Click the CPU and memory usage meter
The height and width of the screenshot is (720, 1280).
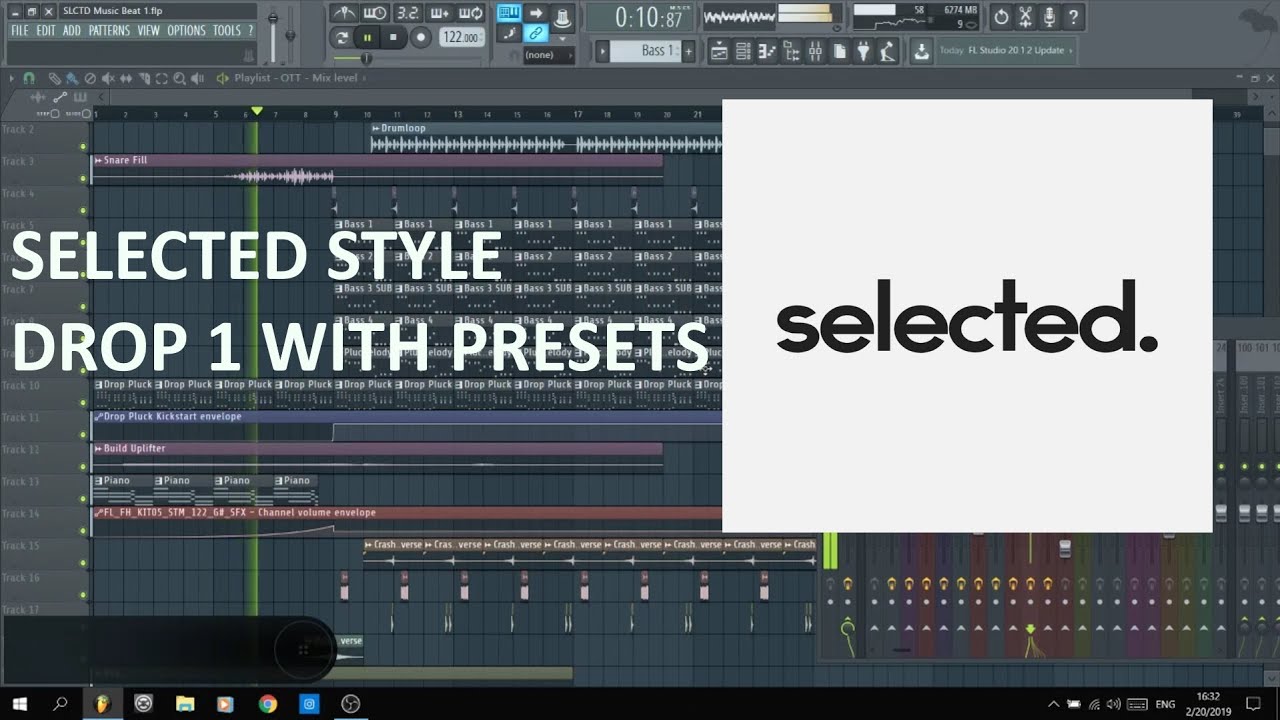(916, 17)
